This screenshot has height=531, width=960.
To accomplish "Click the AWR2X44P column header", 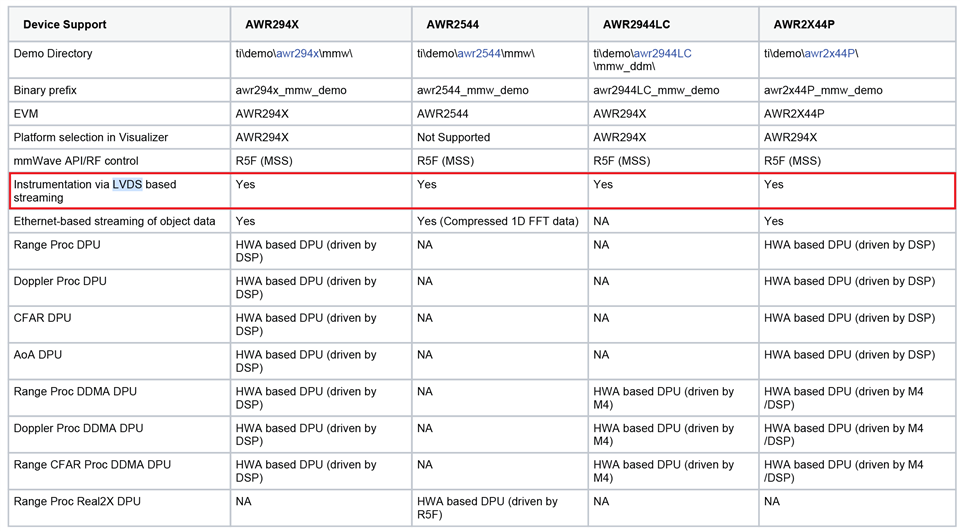I will point(857,24).
